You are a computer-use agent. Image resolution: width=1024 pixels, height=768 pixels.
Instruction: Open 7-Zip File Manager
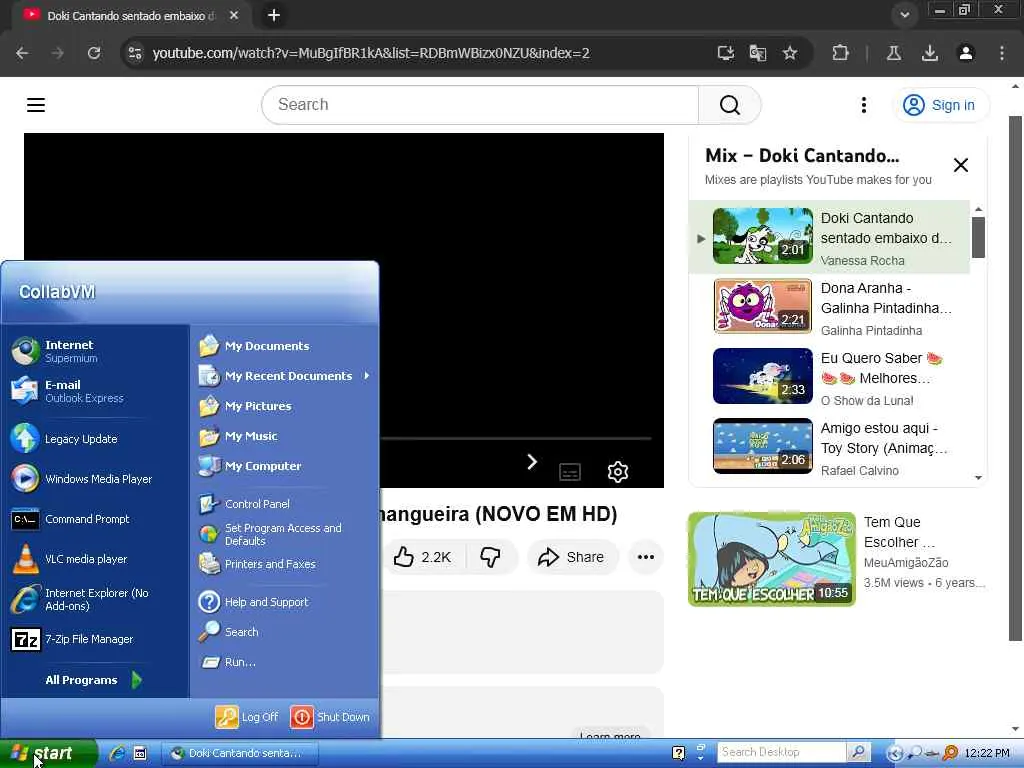(95, 639)
